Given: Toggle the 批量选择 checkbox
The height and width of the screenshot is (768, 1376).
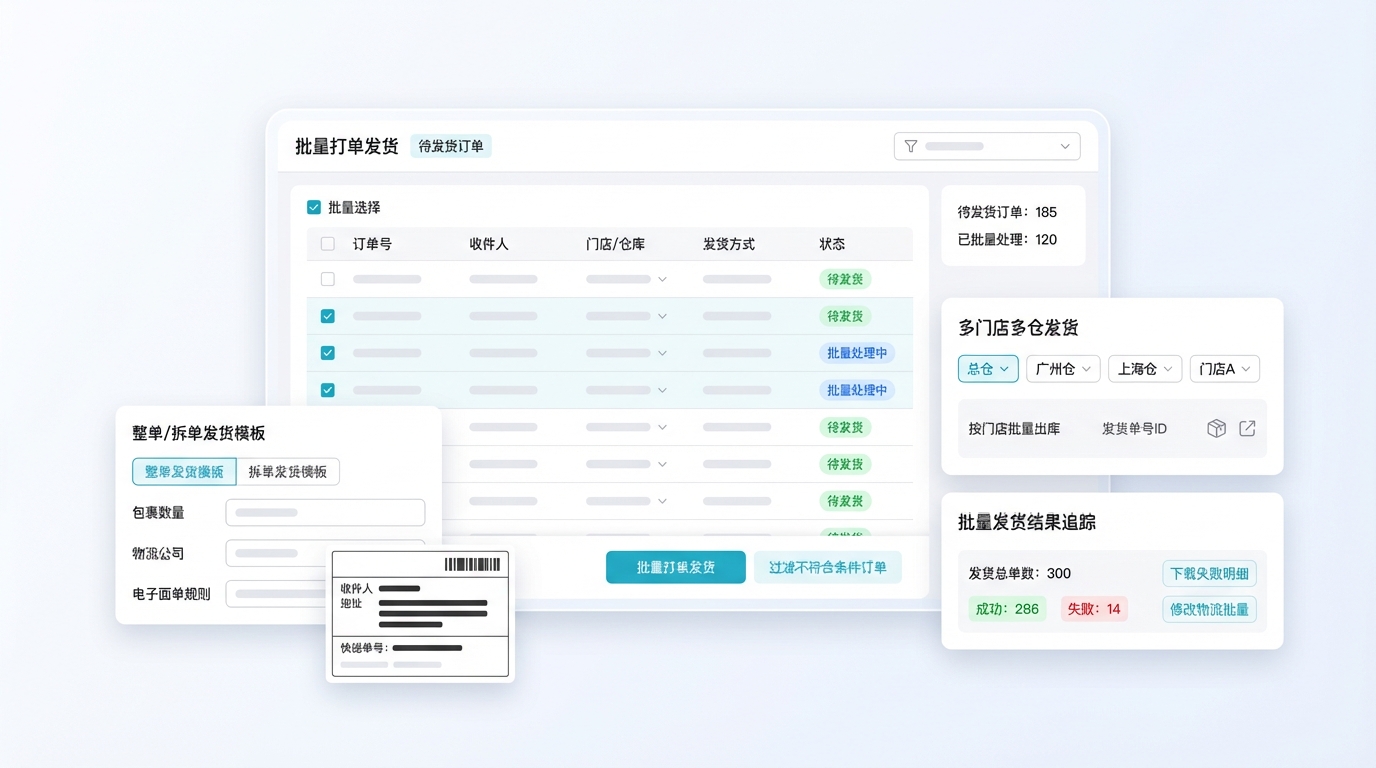Looking at the screenshot, I should (x=314, y=207).
